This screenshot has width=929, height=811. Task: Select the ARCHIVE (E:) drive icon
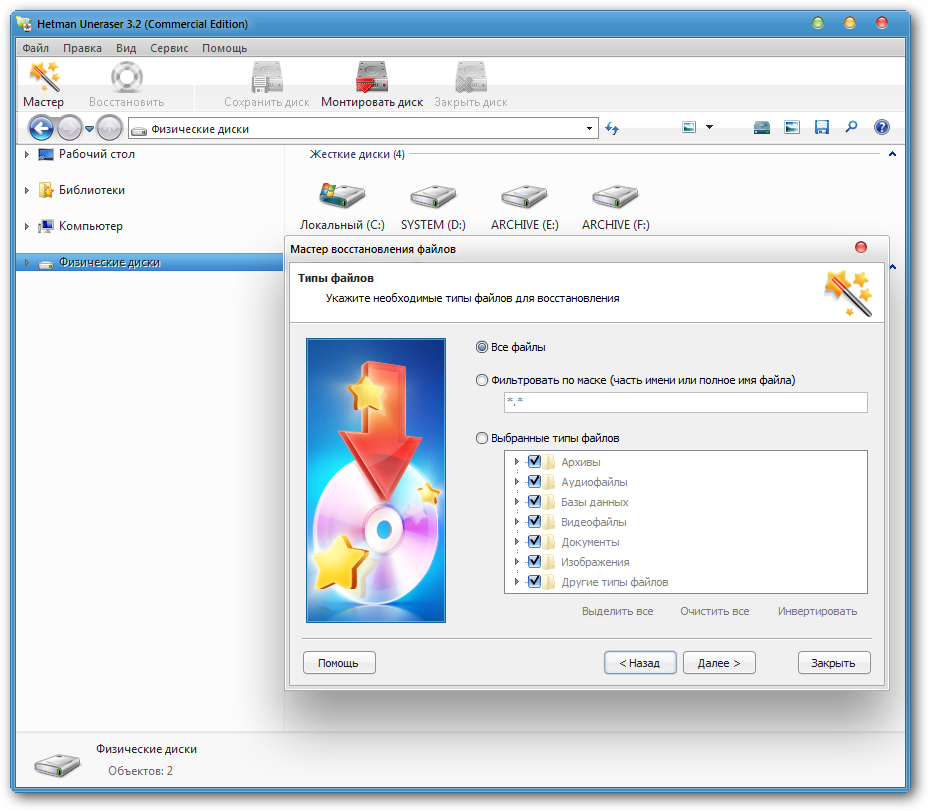pos(524,196)
